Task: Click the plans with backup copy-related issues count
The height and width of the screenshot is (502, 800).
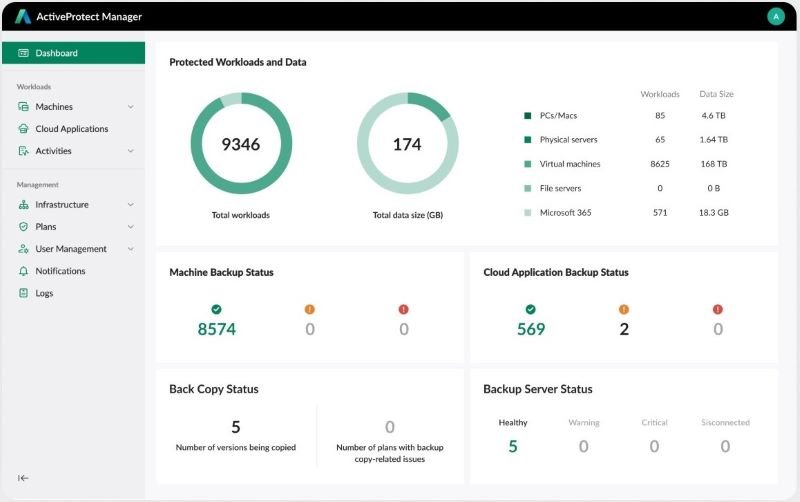Action: pos(390,426)
